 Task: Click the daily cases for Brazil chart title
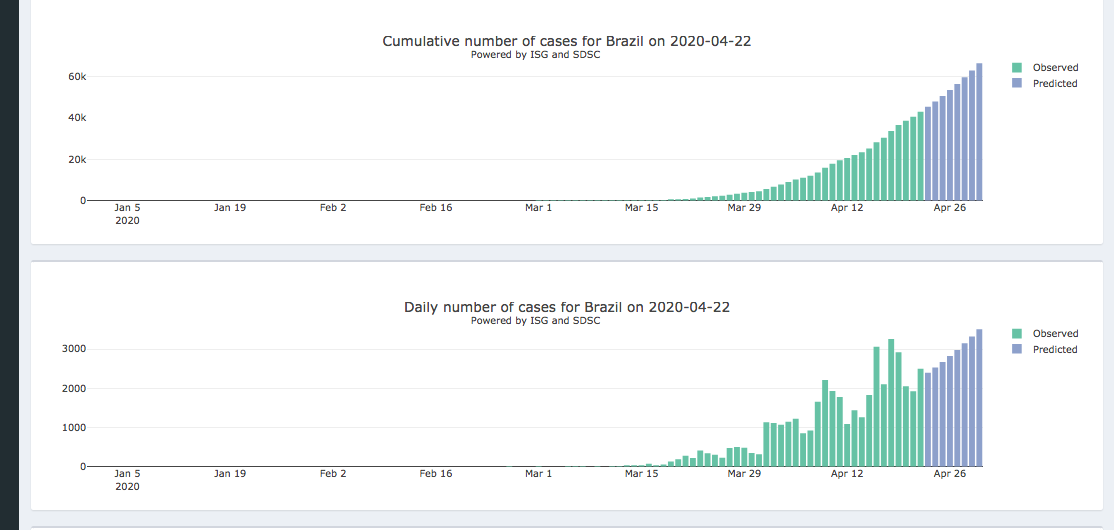[x=566, y=307]
